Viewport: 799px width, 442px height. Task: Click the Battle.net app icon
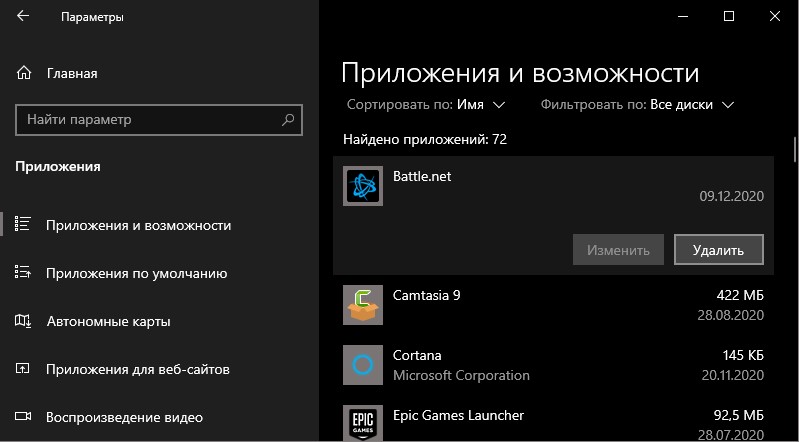[x=363, y=186]
